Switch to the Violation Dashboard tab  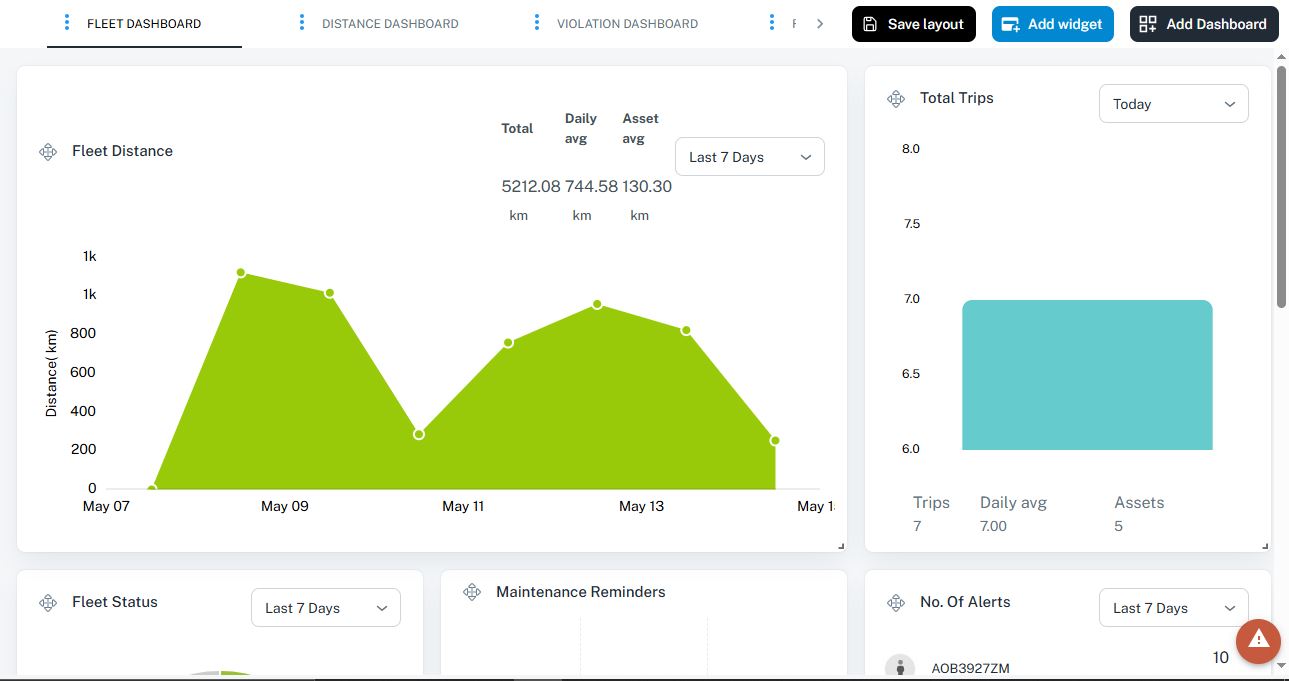pos(626,23)
